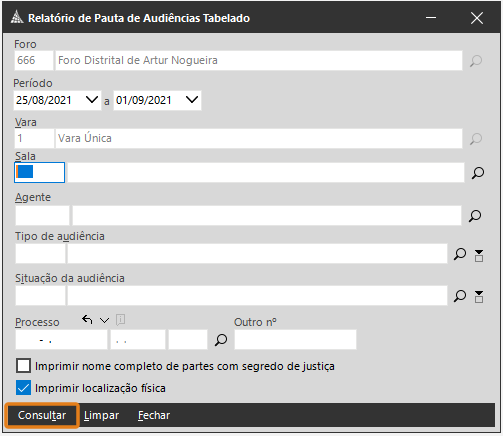
Task: Close the Relatório de Pauta window
Action: pyautogui.click(x=477, y=18)
